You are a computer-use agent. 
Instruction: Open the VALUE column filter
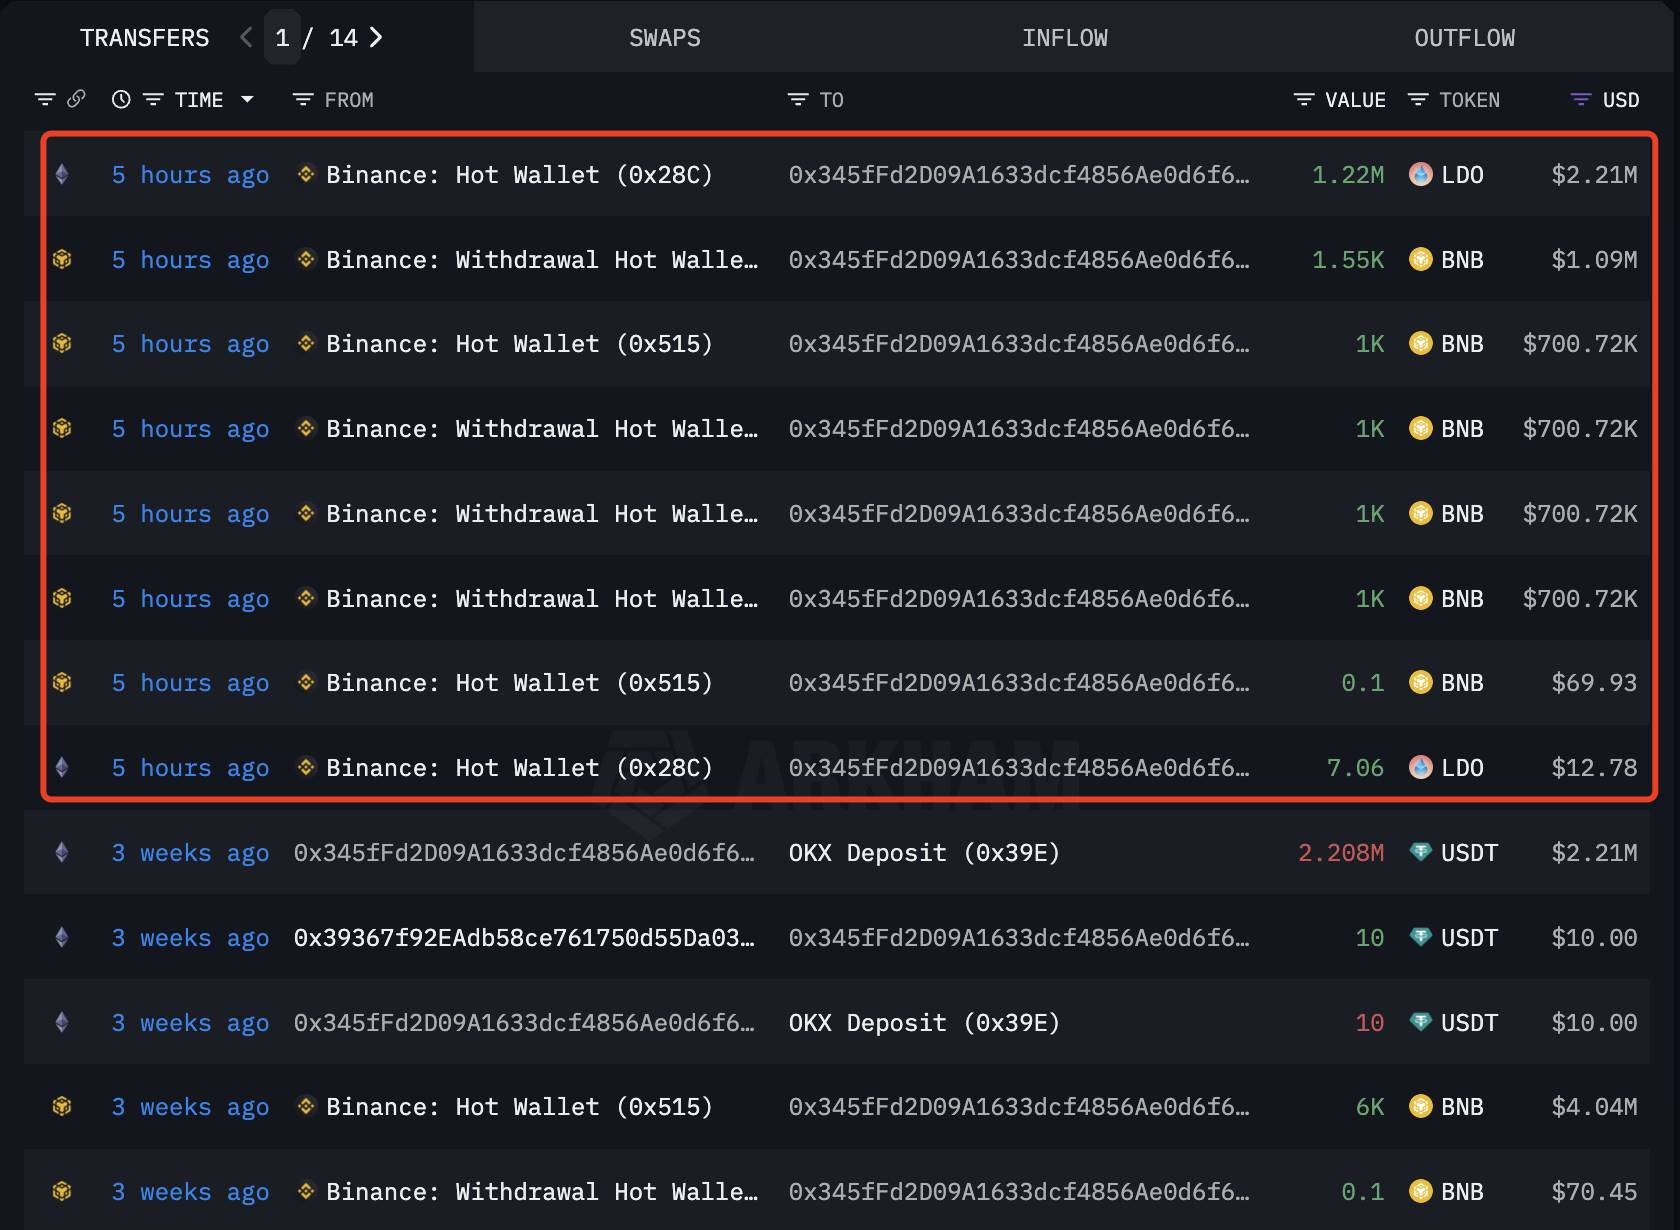point(1304,100)
